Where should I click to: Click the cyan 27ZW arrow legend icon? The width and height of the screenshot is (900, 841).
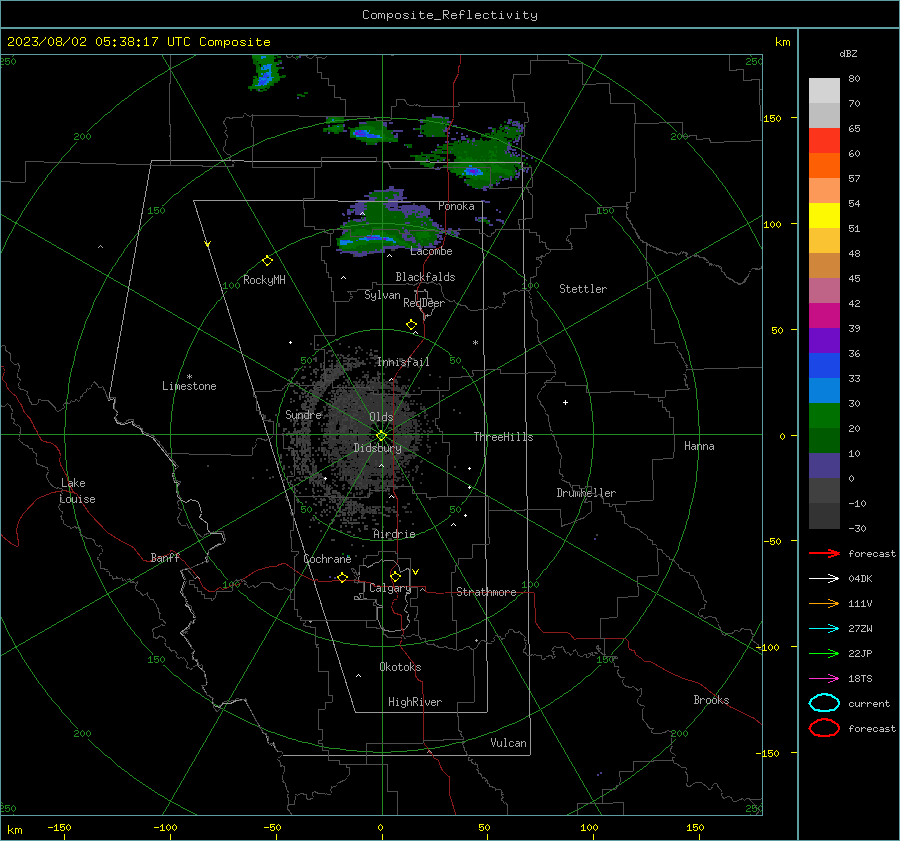coord(824,629)
